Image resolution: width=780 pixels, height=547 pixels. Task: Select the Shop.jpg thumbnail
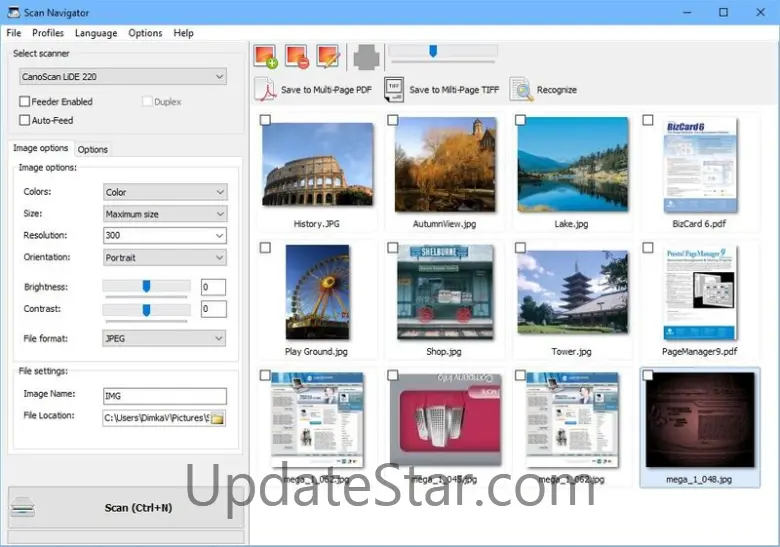(445, 292)
